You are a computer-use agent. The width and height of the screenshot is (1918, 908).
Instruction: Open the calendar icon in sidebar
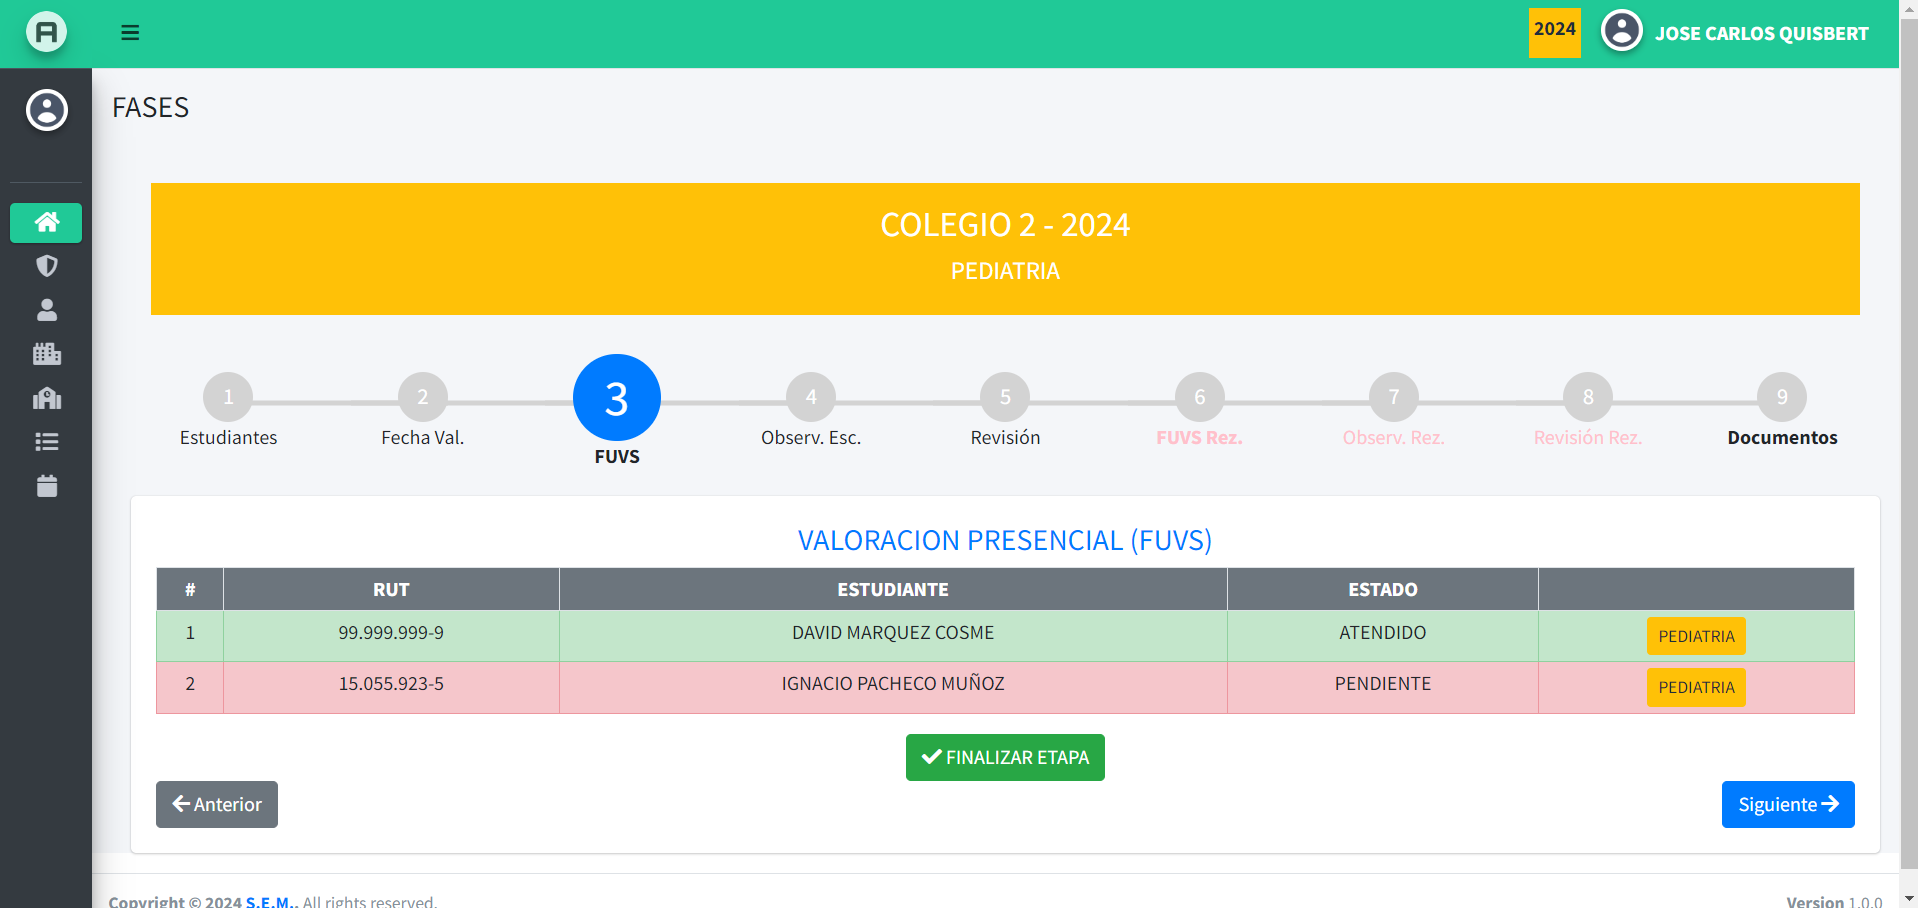(46, 486)
